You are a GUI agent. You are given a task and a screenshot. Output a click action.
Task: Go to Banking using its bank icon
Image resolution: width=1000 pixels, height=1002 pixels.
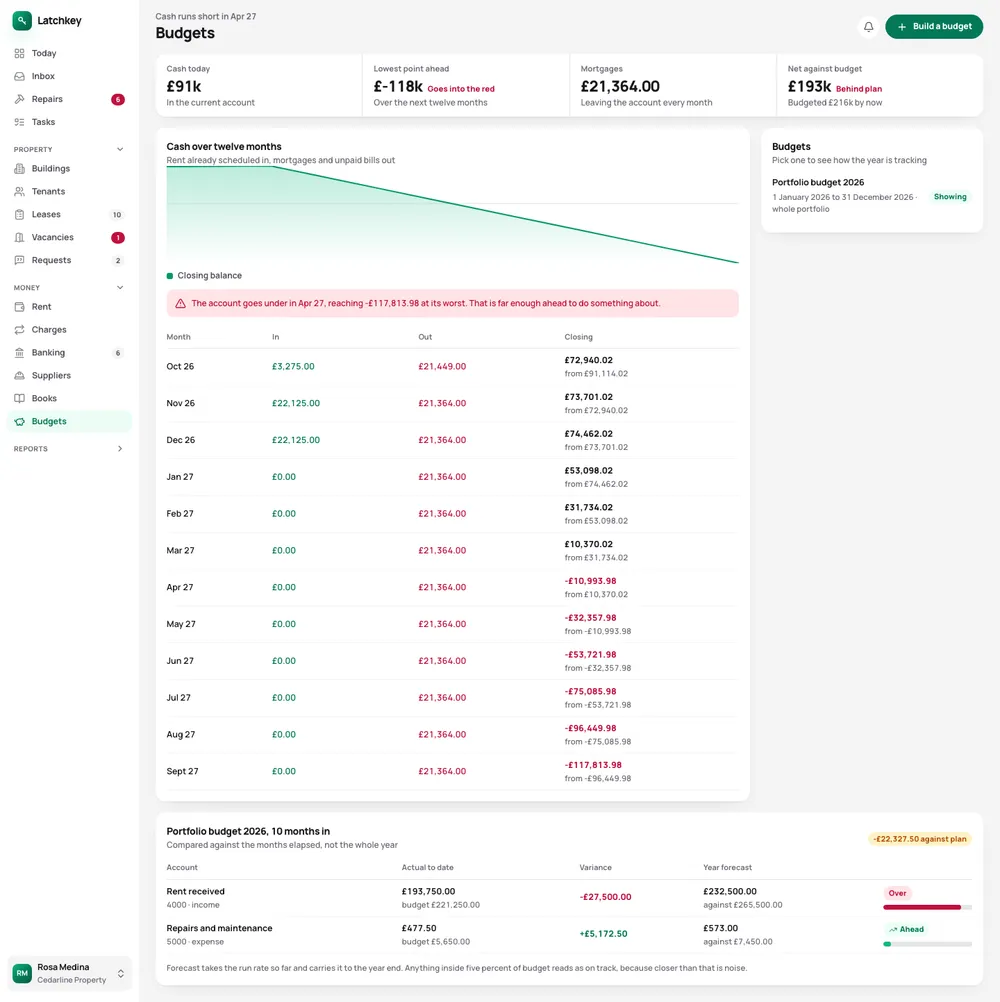point(20,353)
